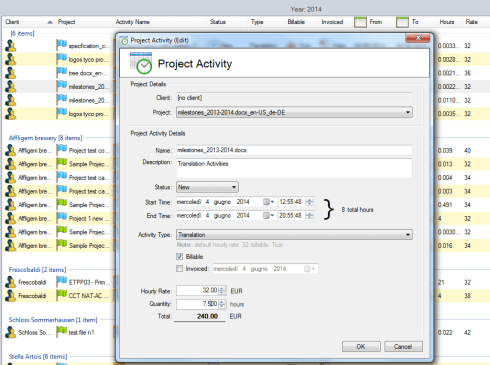This screenshot has width=490, height=365.
Task: Open the Status dropdown showing New
Action: tap(234, 187)
